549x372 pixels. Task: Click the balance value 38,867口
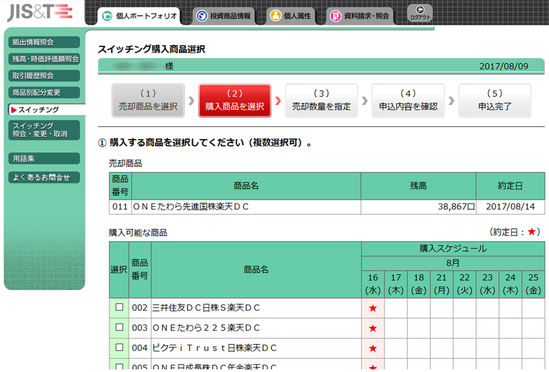tap(456, 207)
